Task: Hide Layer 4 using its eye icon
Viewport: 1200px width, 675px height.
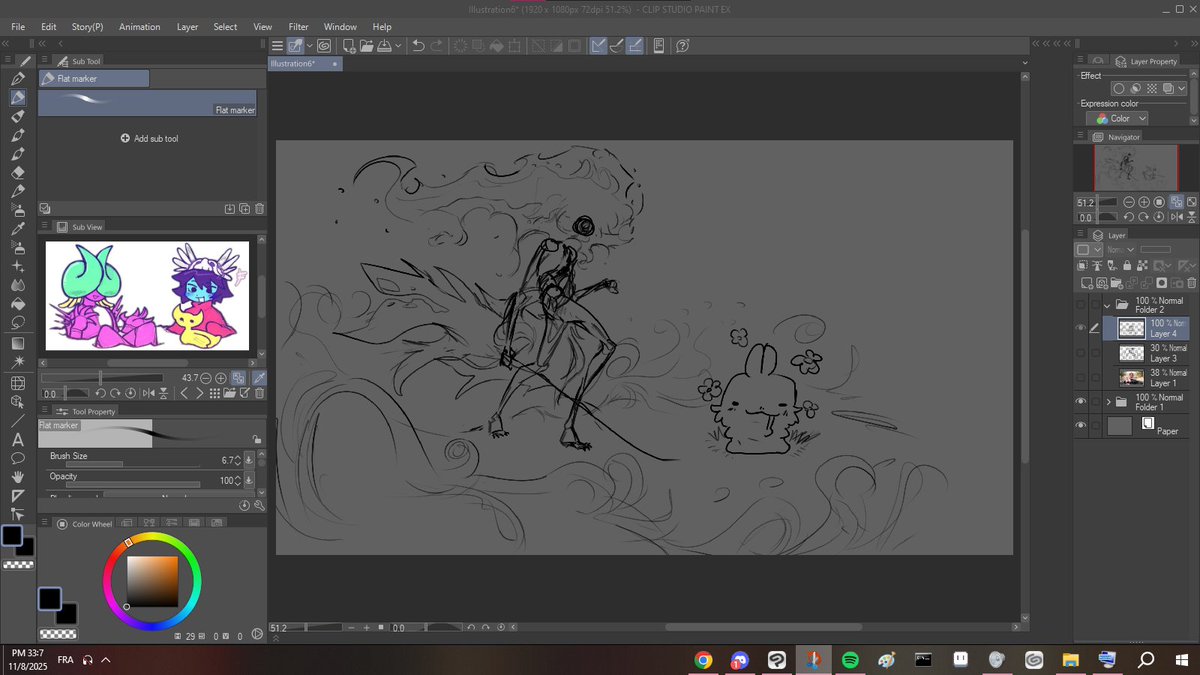Action: click(x=1080, y=328)
